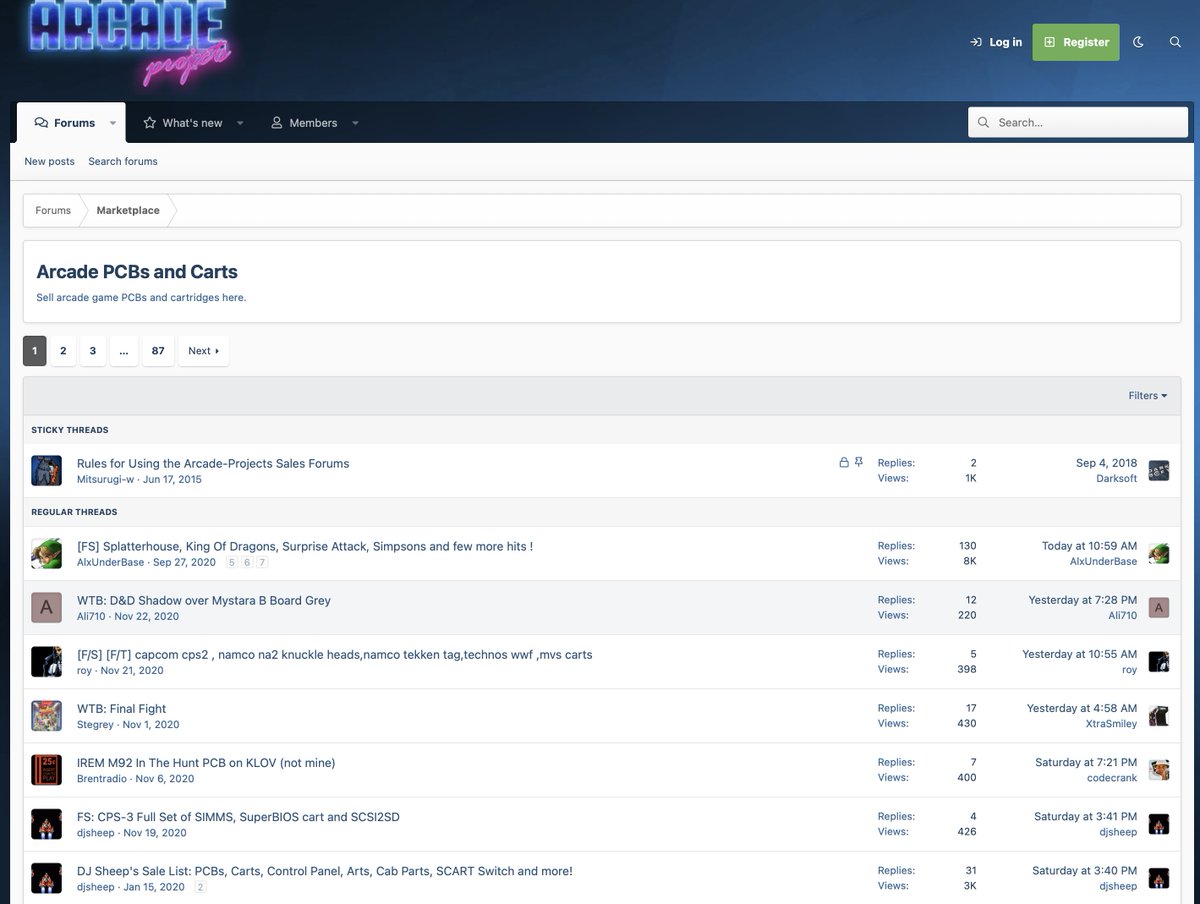Open New posts link
1200x904 pixels.
pos(49,161)
